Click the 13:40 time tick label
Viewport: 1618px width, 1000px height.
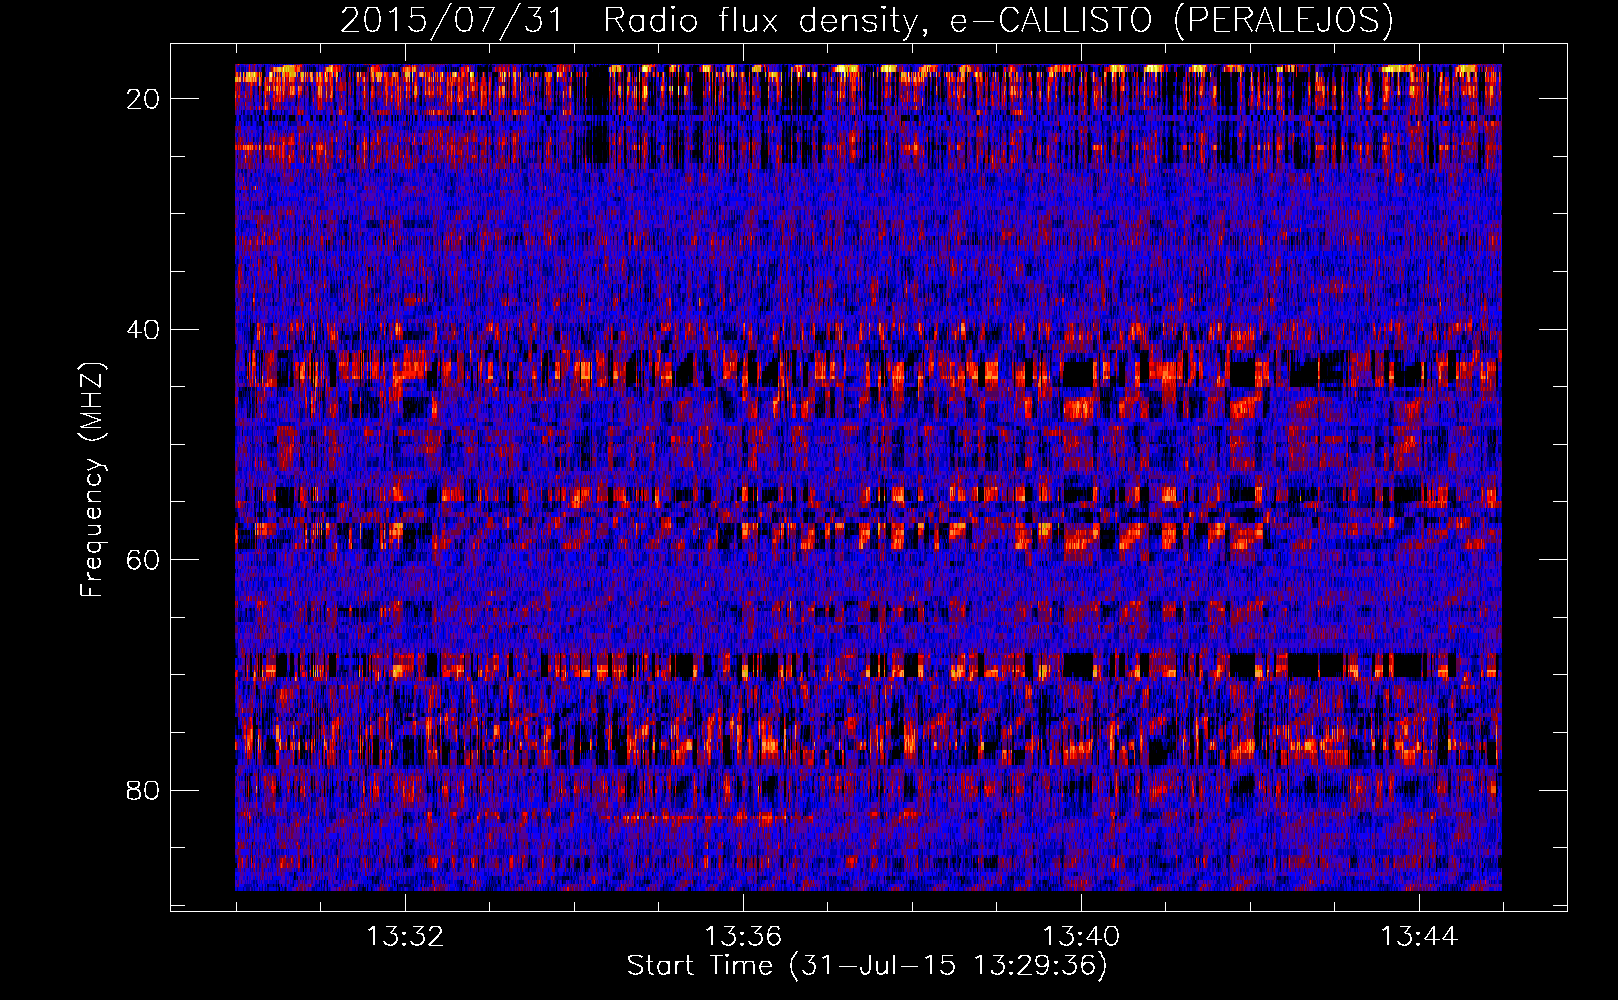[x=1081, y=937]
